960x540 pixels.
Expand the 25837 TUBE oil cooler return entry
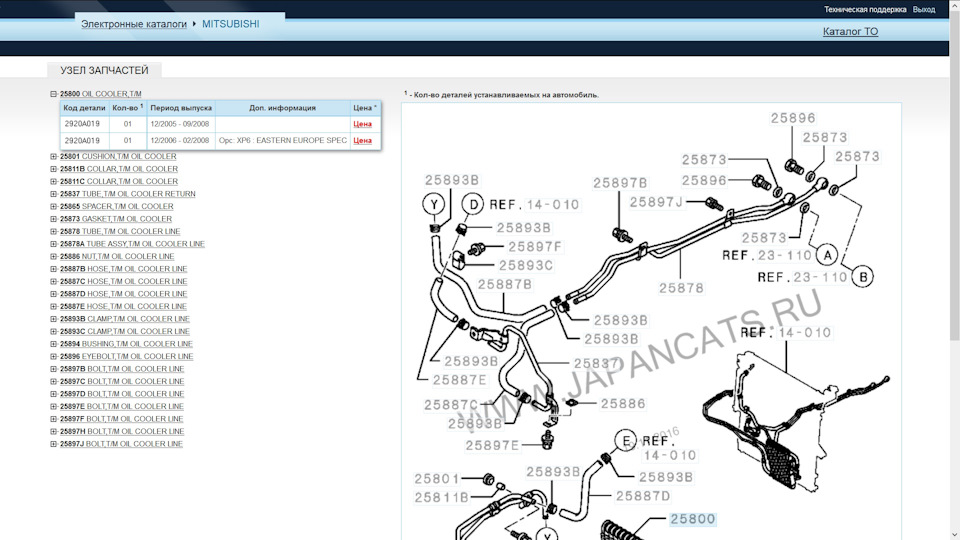53,194
